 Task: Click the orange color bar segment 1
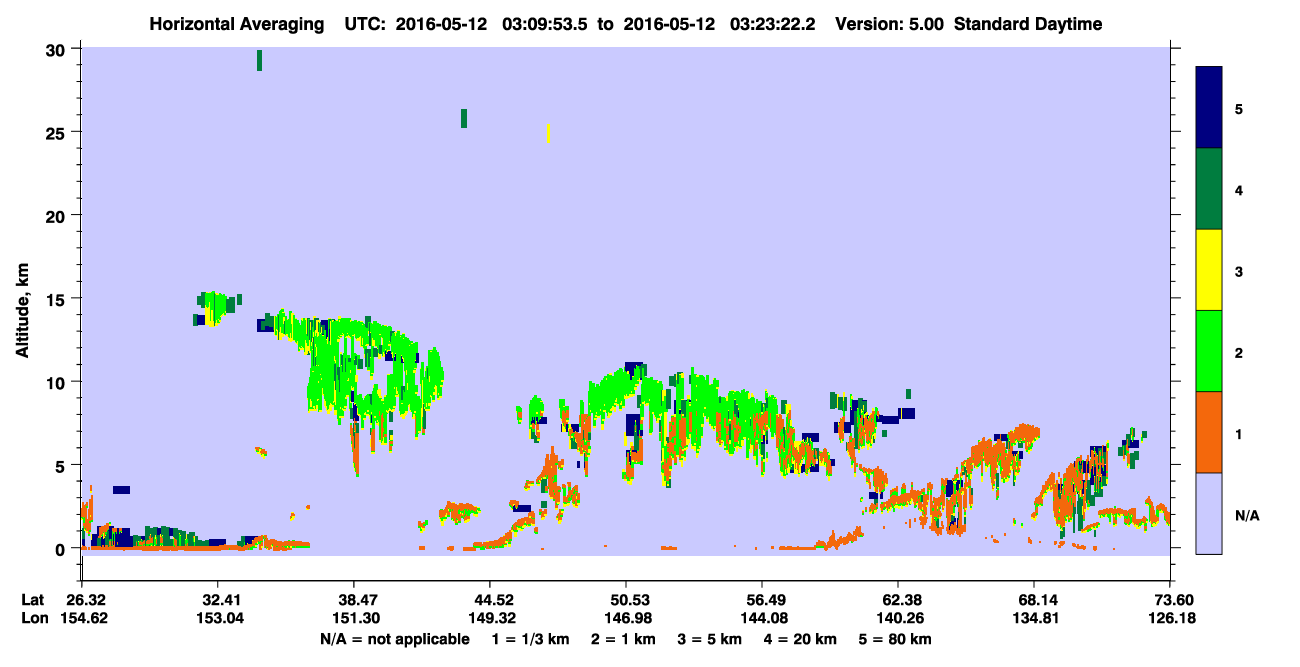1209,432
